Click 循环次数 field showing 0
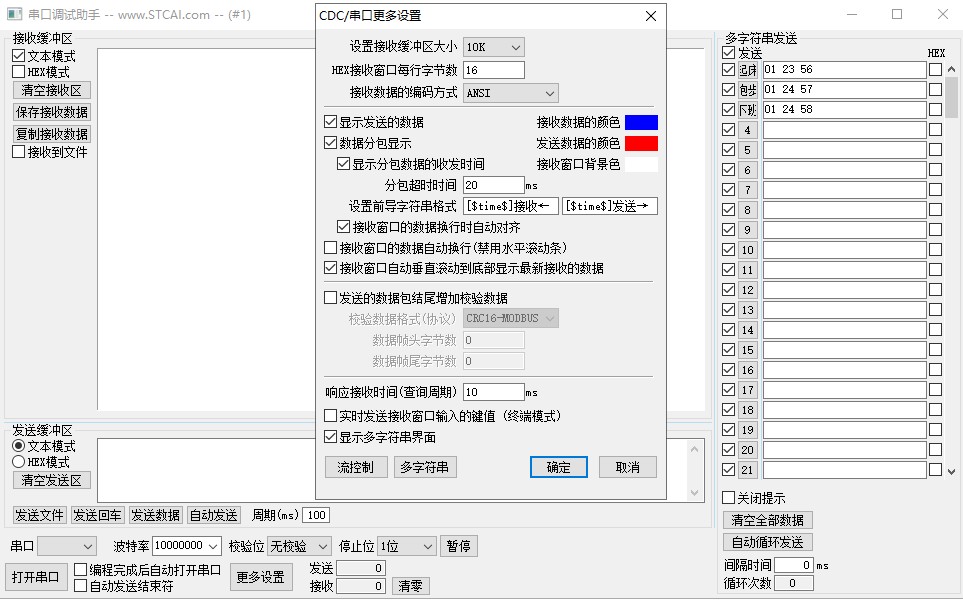 (x=794, y=583)
